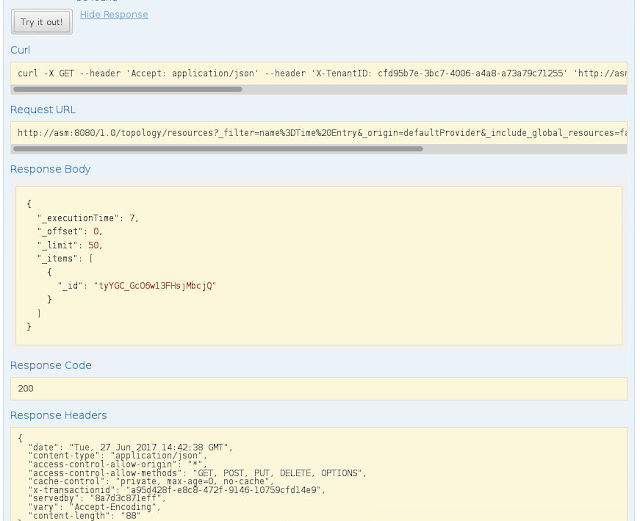This screenshot has height=521, width=640.
Task: Click the Hide Response link
Action: (x=114, y=15)
